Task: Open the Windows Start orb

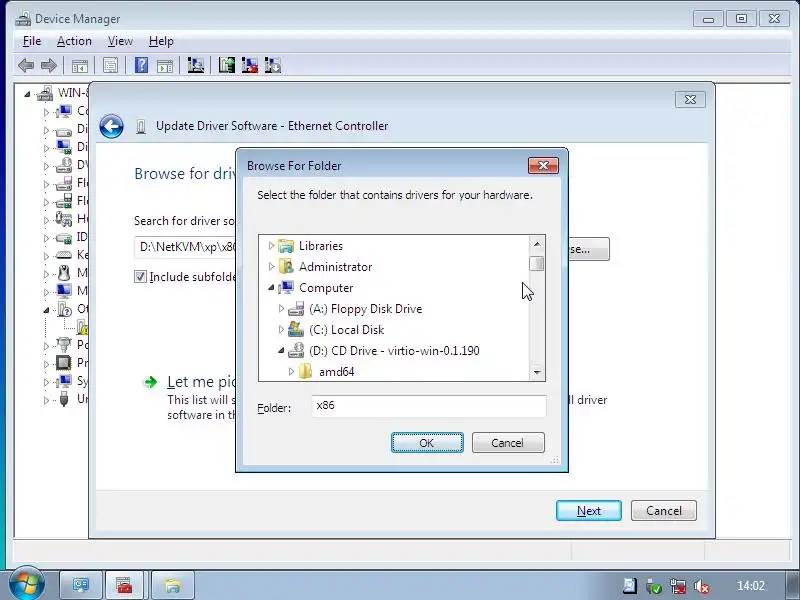Action: [x=27, y=584]
